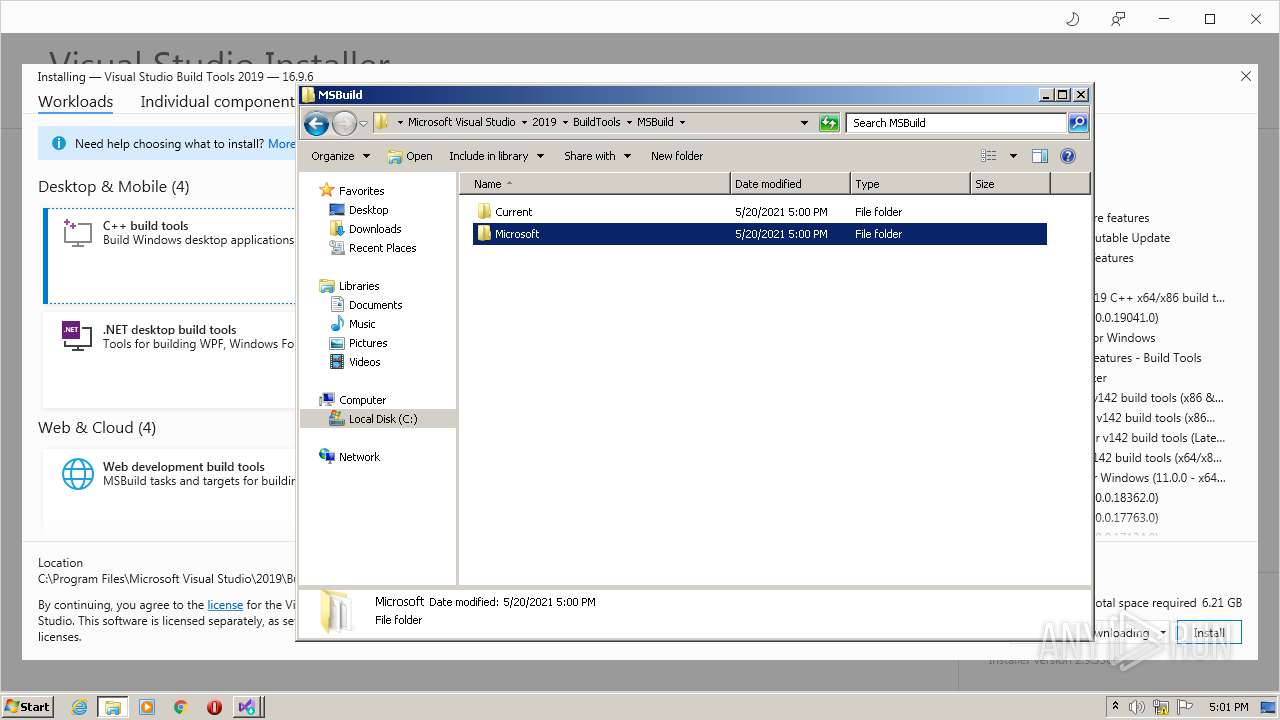Click the Change your view icon
The height and width of the screenshot is (720, 1280).
pos(989,156)
